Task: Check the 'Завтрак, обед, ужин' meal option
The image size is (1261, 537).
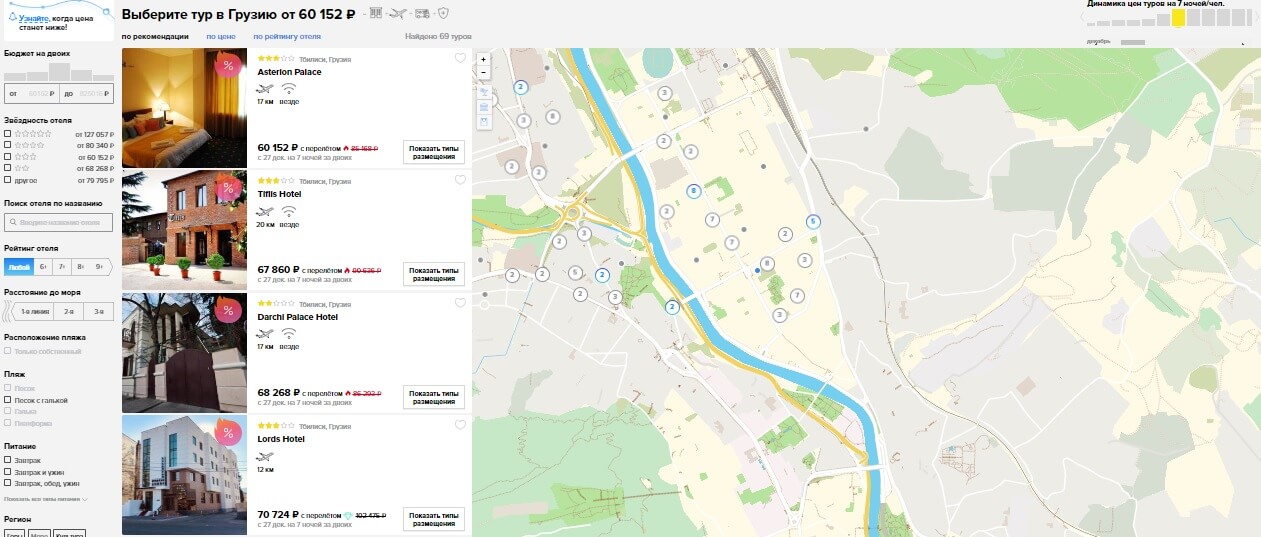Action: [x=8, y=483]
